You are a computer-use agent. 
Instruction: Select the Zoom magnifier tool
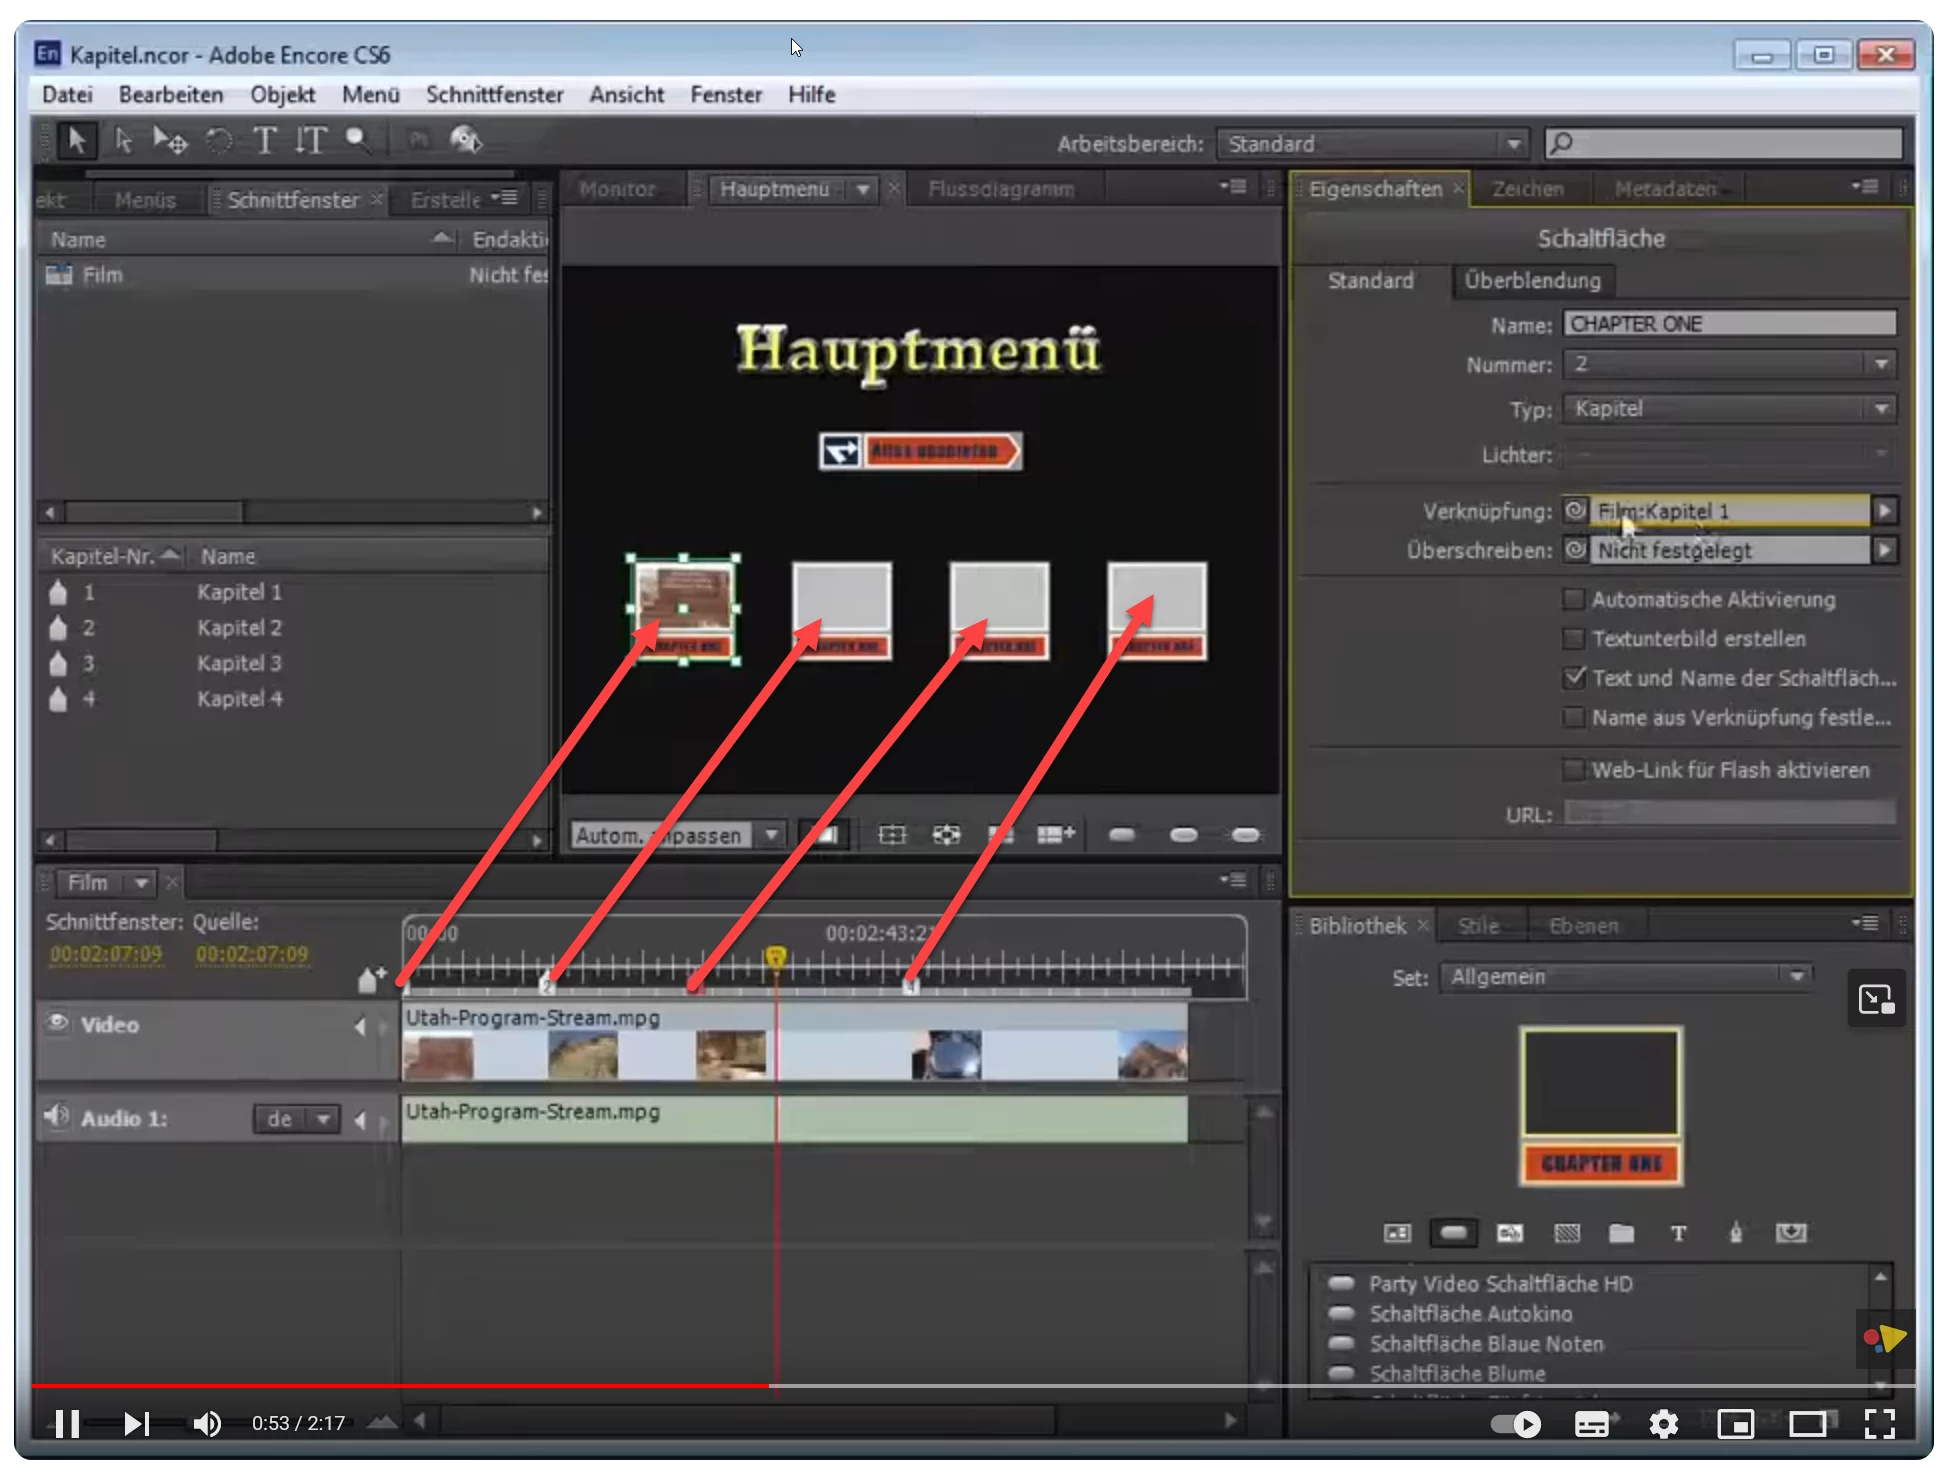[357, 141]
